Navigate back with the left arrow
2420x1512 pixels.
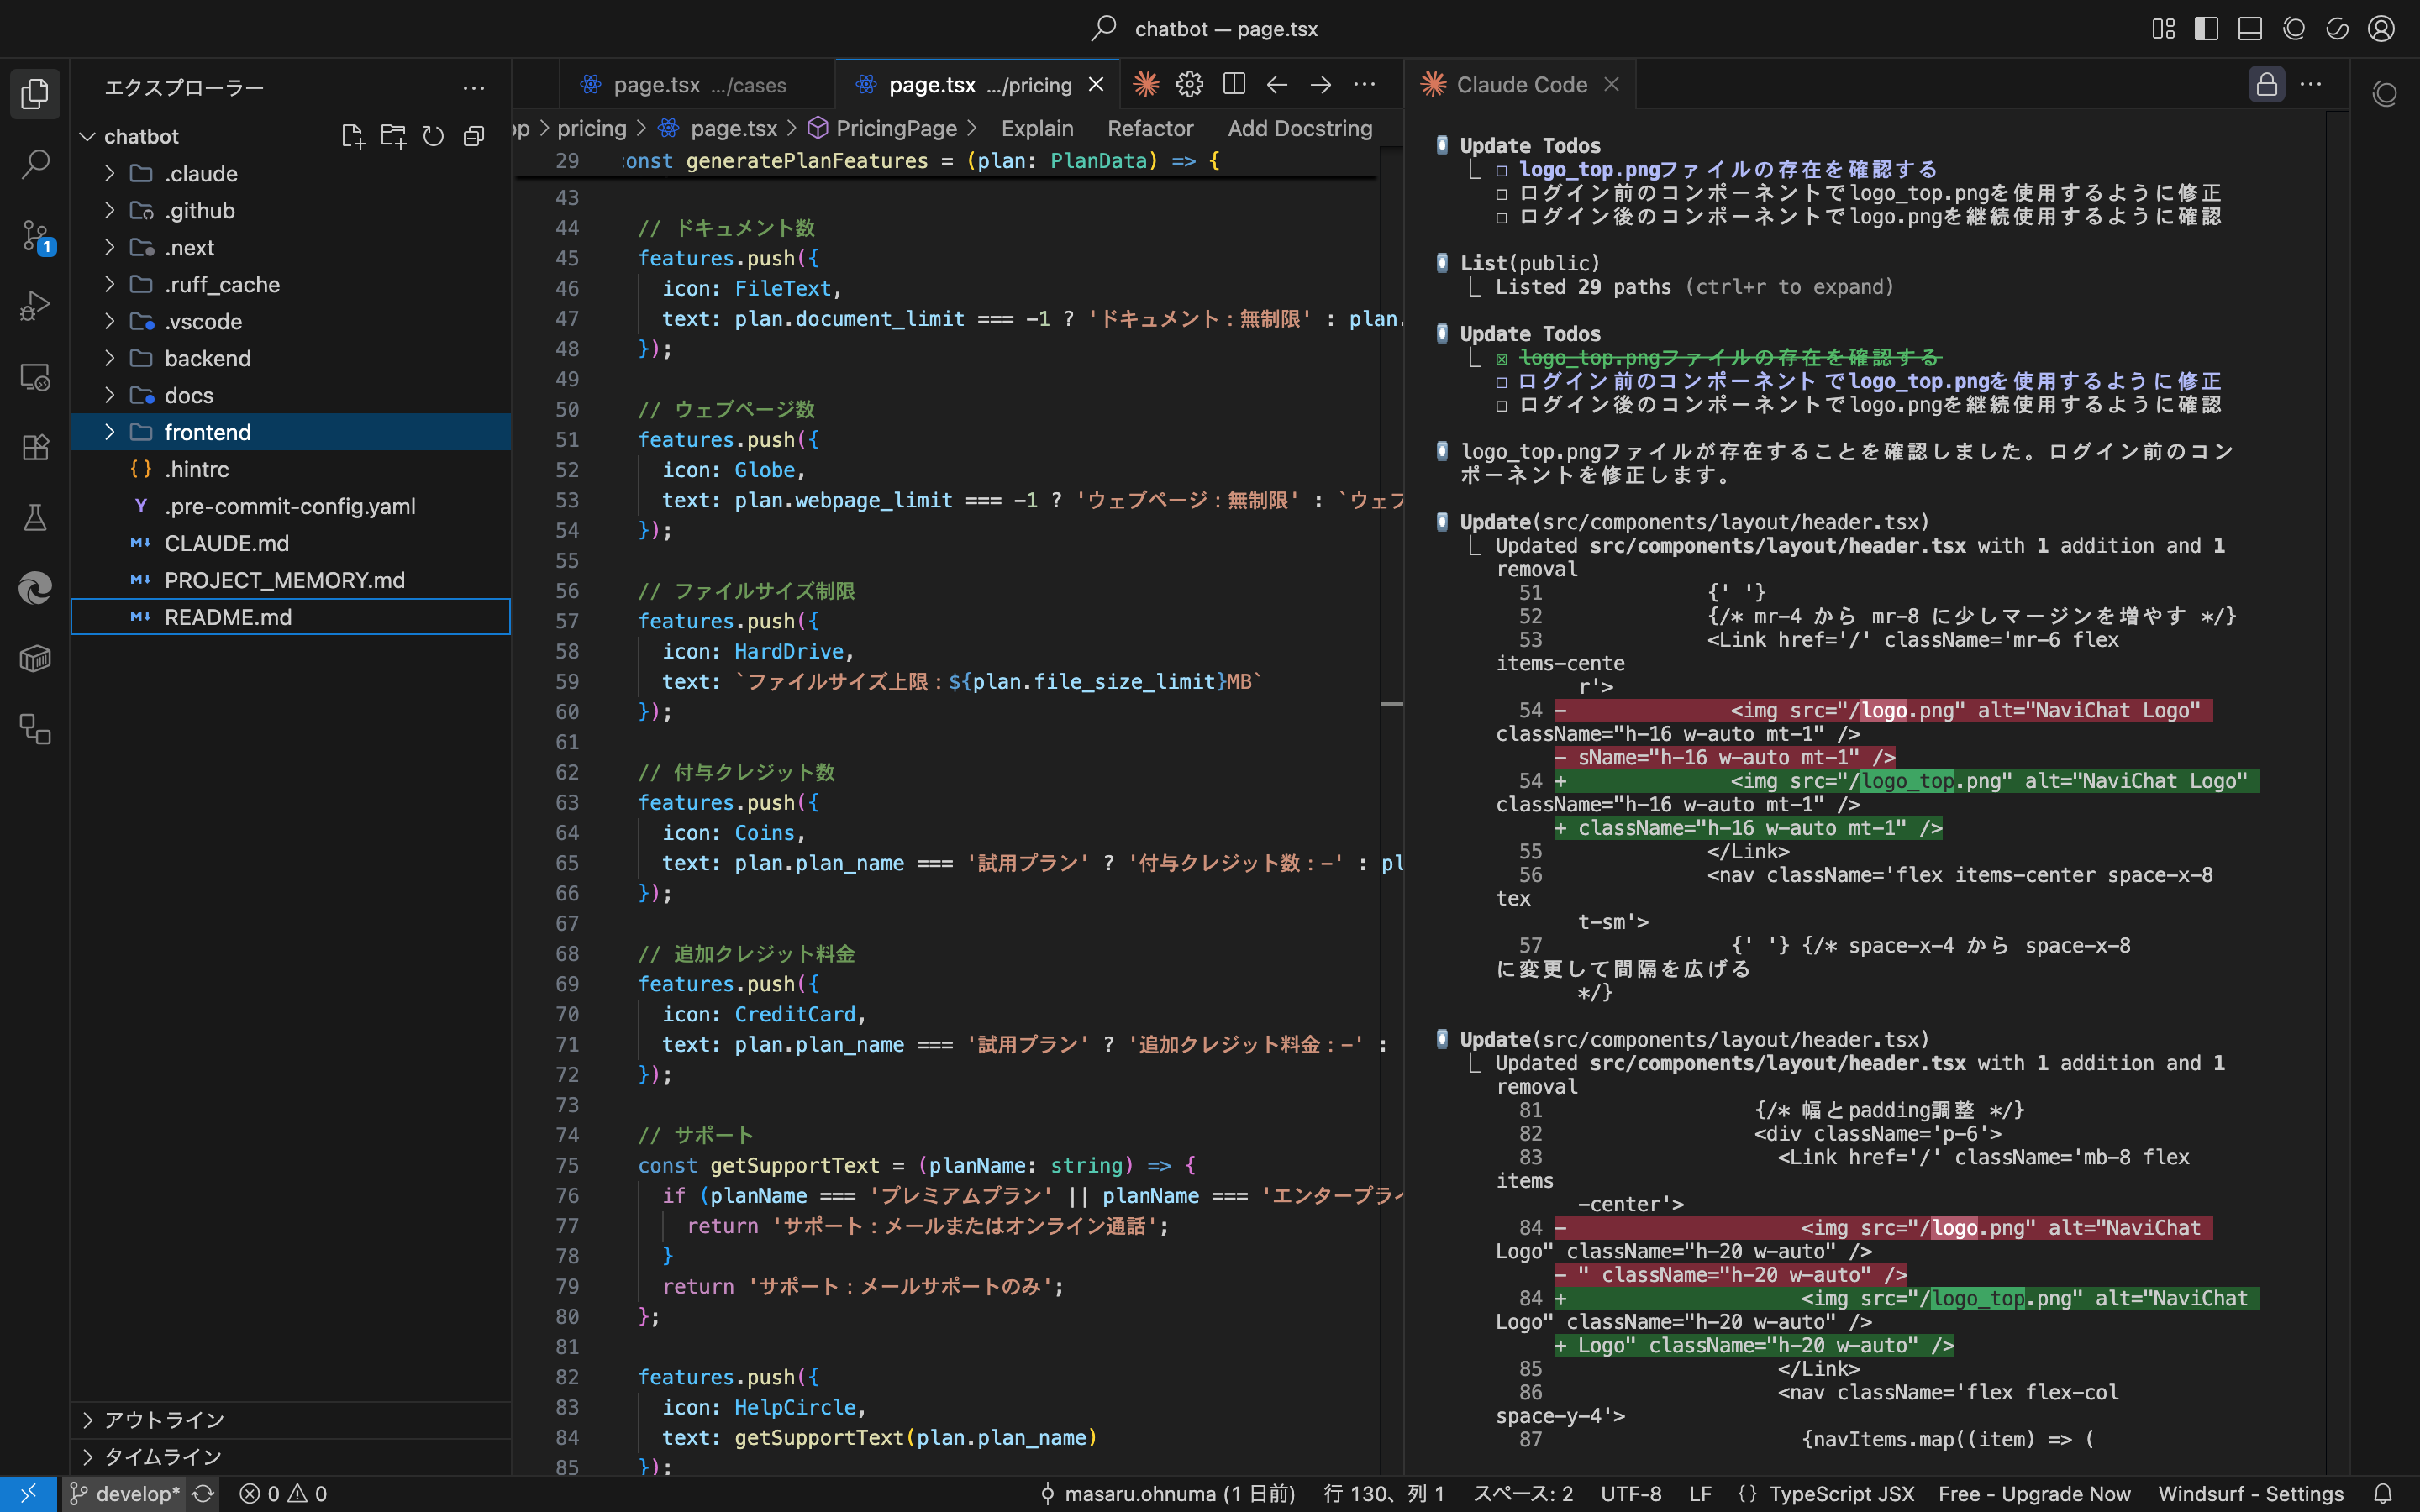(x=1277, y=85)
